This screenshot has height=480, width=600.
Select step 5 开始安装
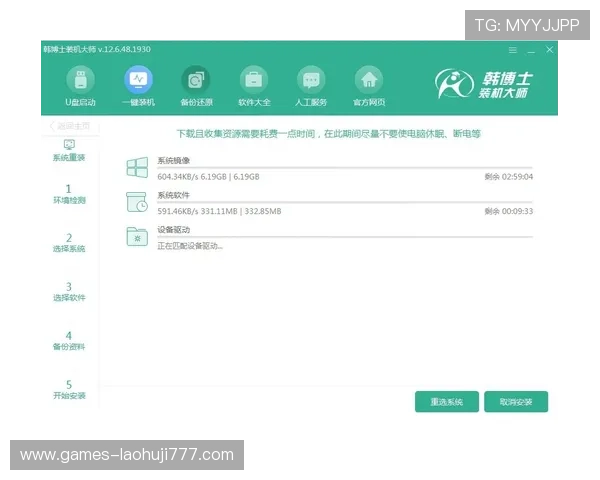(69, 390)
